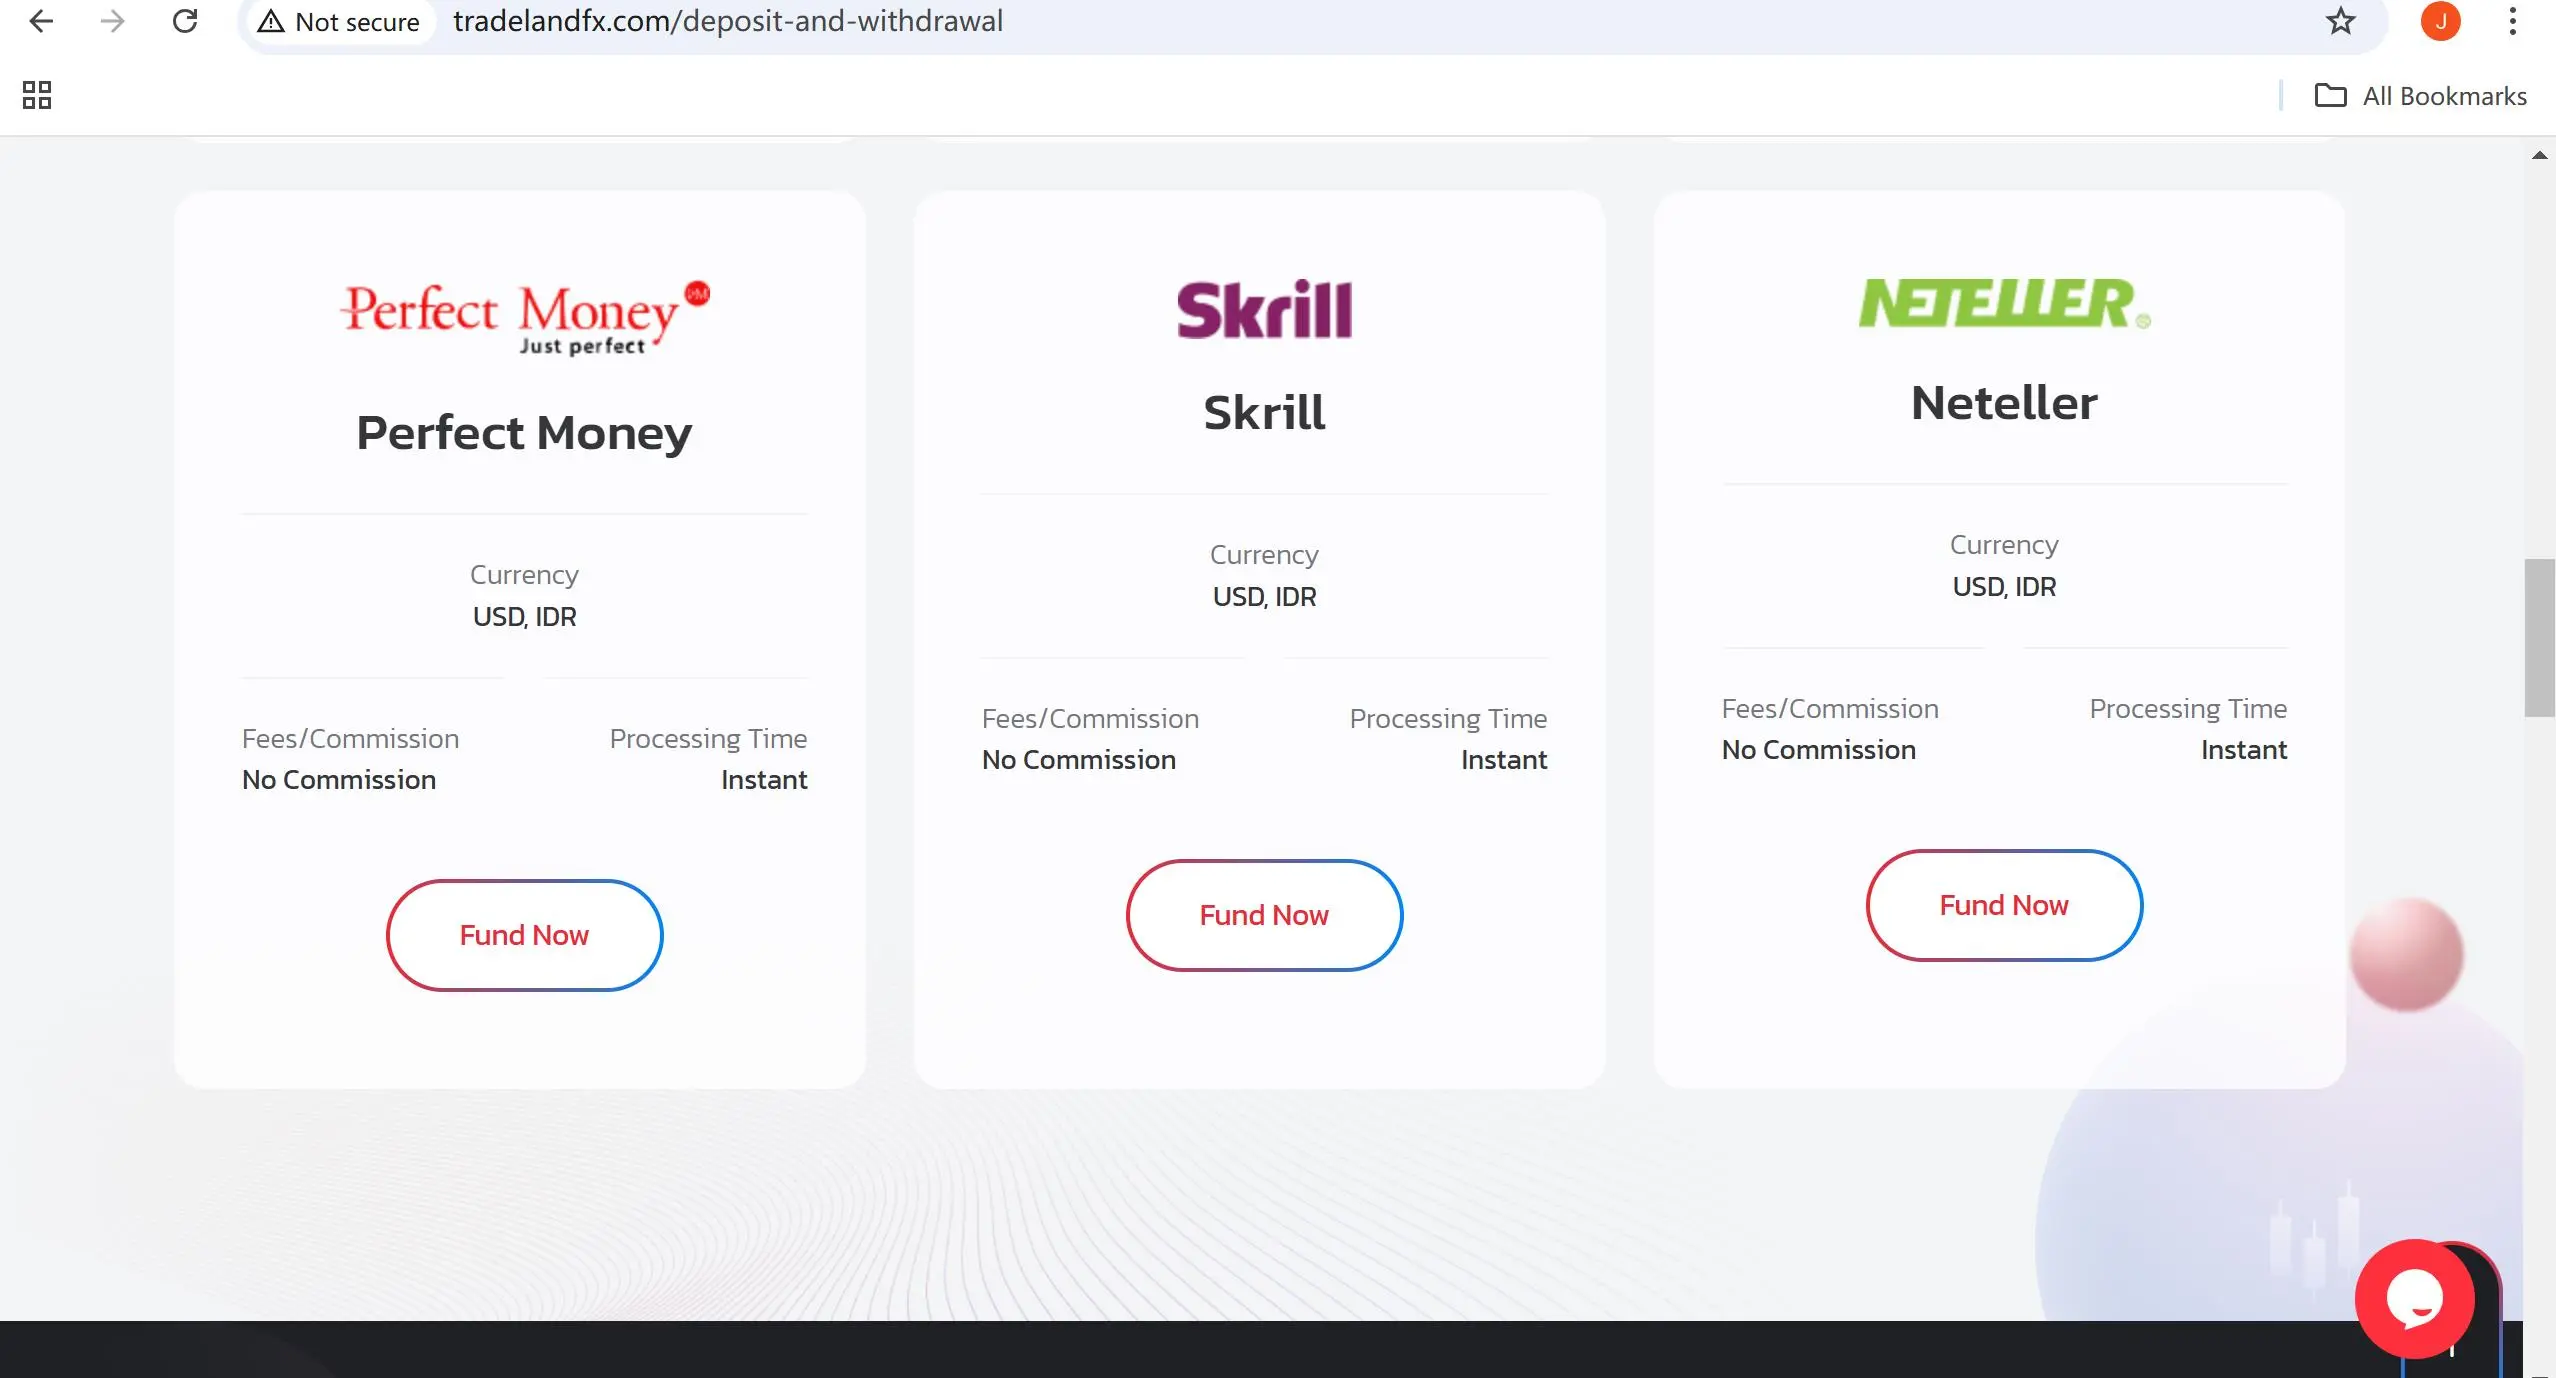Open the All Bookmarks folder

click(2421, 96)
